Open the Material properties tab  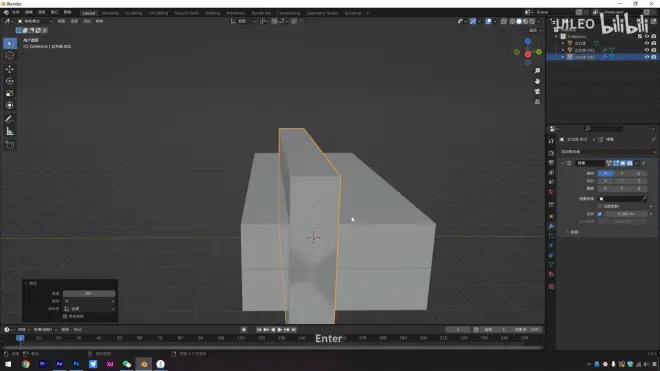pos(551,274)
